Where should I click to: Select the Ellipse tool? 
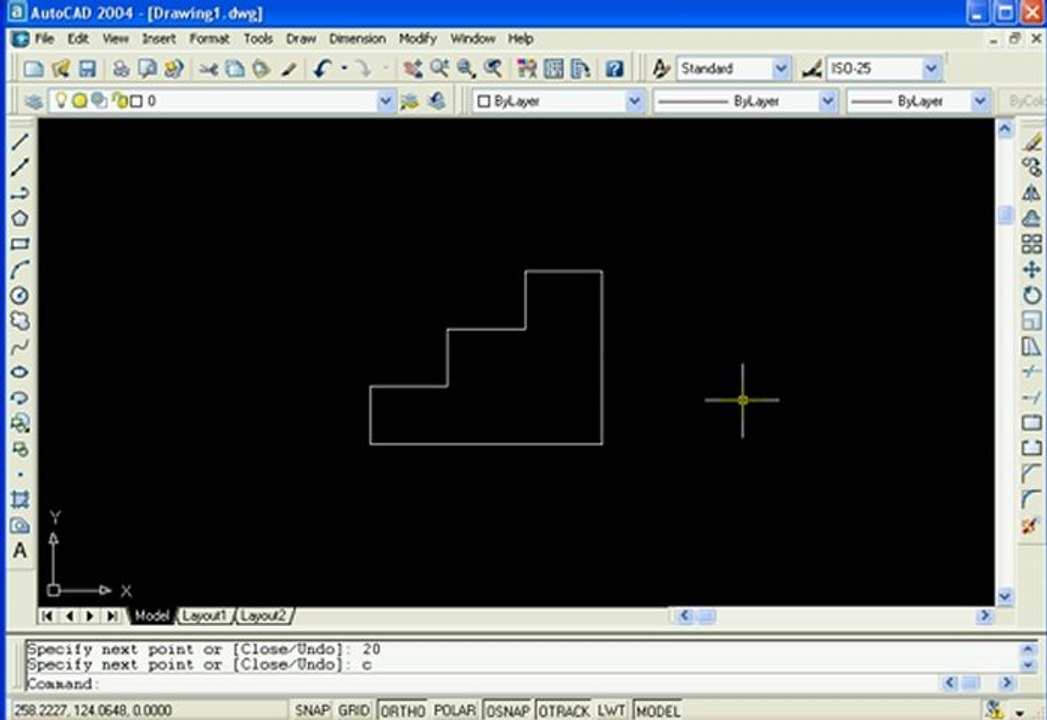point(20,372)
